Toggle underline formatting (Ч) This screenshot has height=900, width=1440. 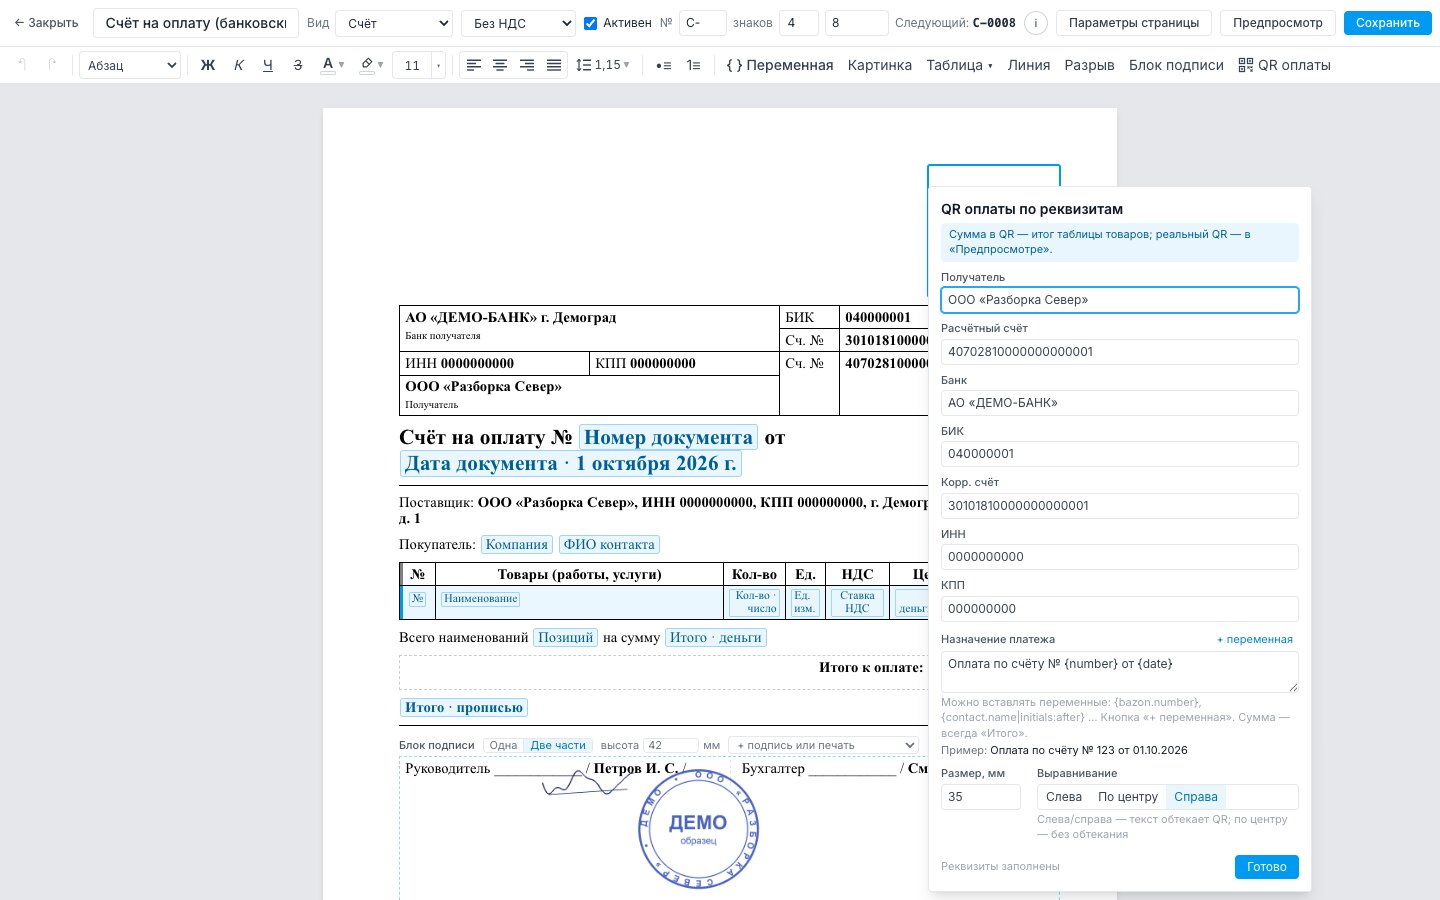click(267, 65)
